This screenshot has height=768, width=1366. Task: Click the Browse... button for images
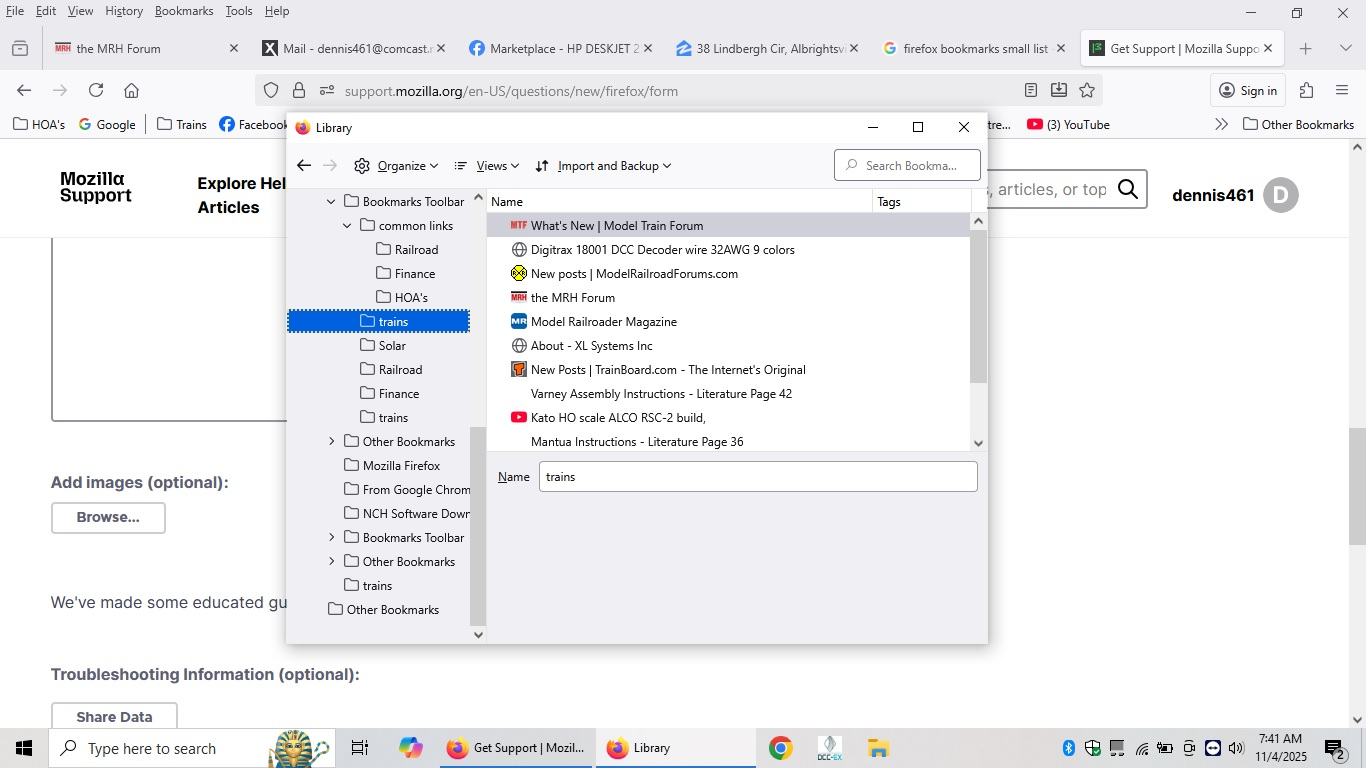coord(108,517)
